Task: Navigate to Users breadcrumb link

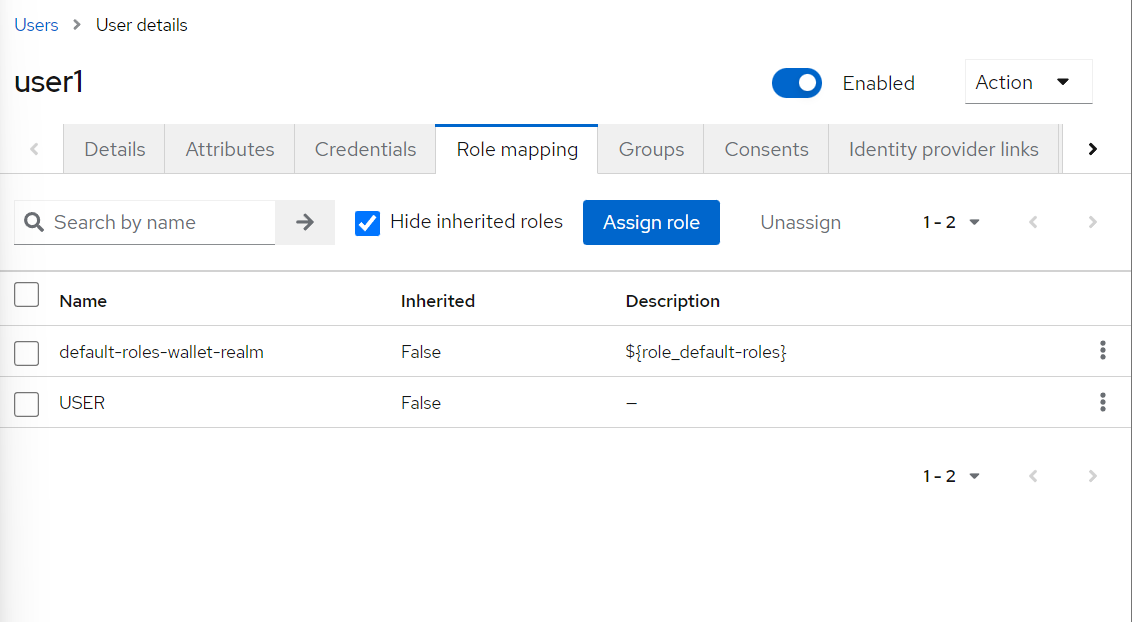Action: pos(36,25)
